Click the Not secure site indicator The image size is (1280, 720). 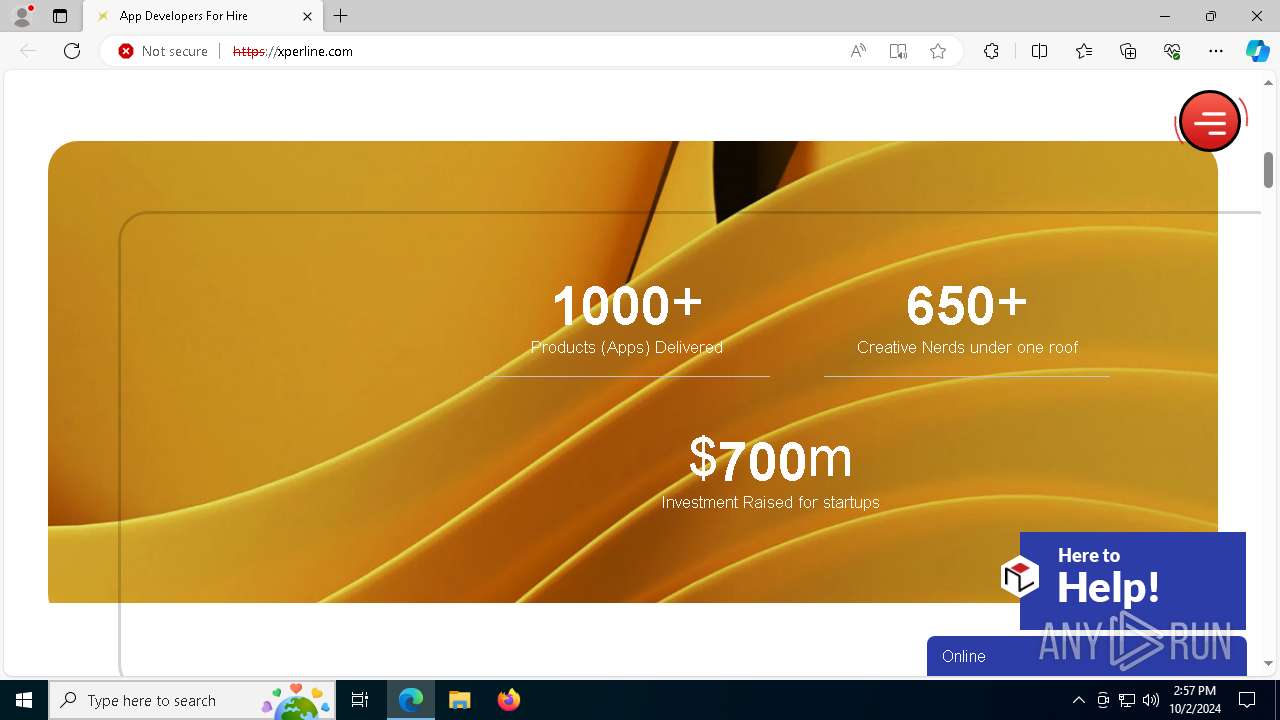click(x=163, y=51)
